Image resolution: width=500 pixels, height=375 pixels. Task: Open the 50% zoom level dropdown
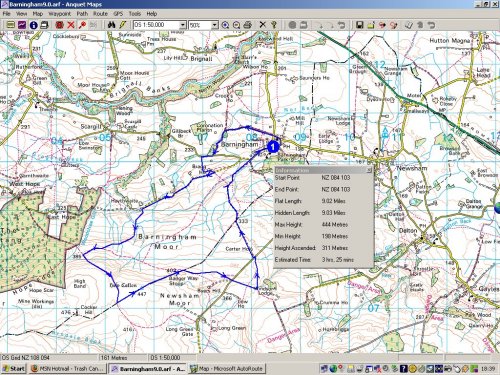(215, 25)
